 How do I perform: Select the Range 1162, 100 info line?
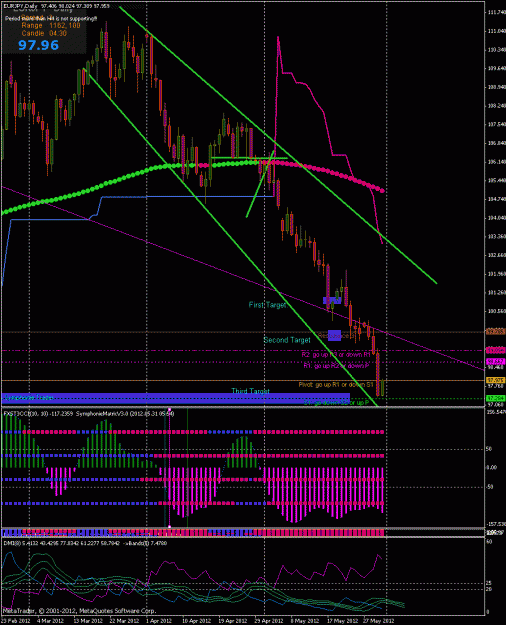click(51, 26)
